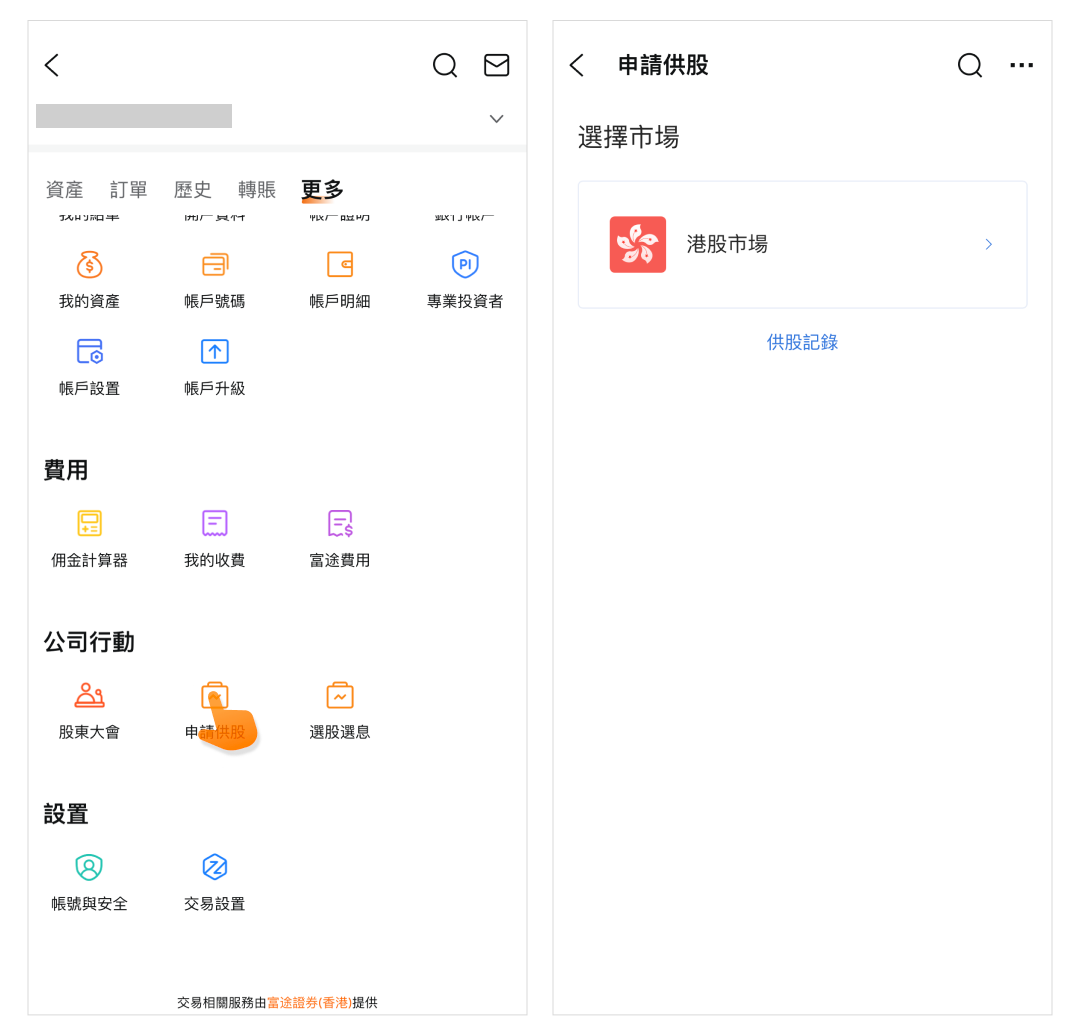Screen dimensions: 1080x1036
Task: Open 選股選息 icon
Action: click(340, 695)
